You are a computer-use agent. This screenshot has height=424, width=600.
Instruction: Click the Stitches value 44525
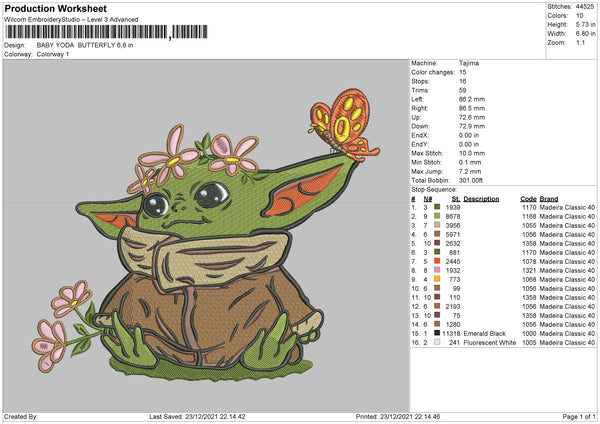click(585, 7)
